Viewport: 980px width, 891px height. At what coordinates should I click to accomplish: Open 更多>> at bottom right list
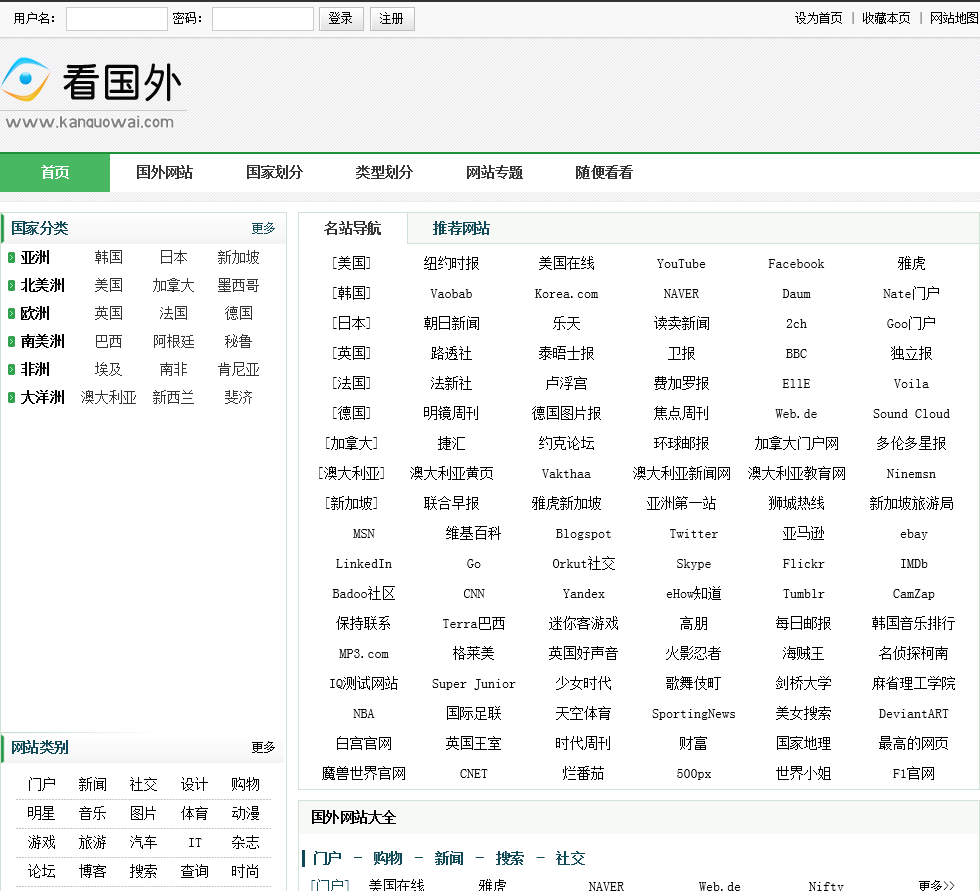[943, 885]
